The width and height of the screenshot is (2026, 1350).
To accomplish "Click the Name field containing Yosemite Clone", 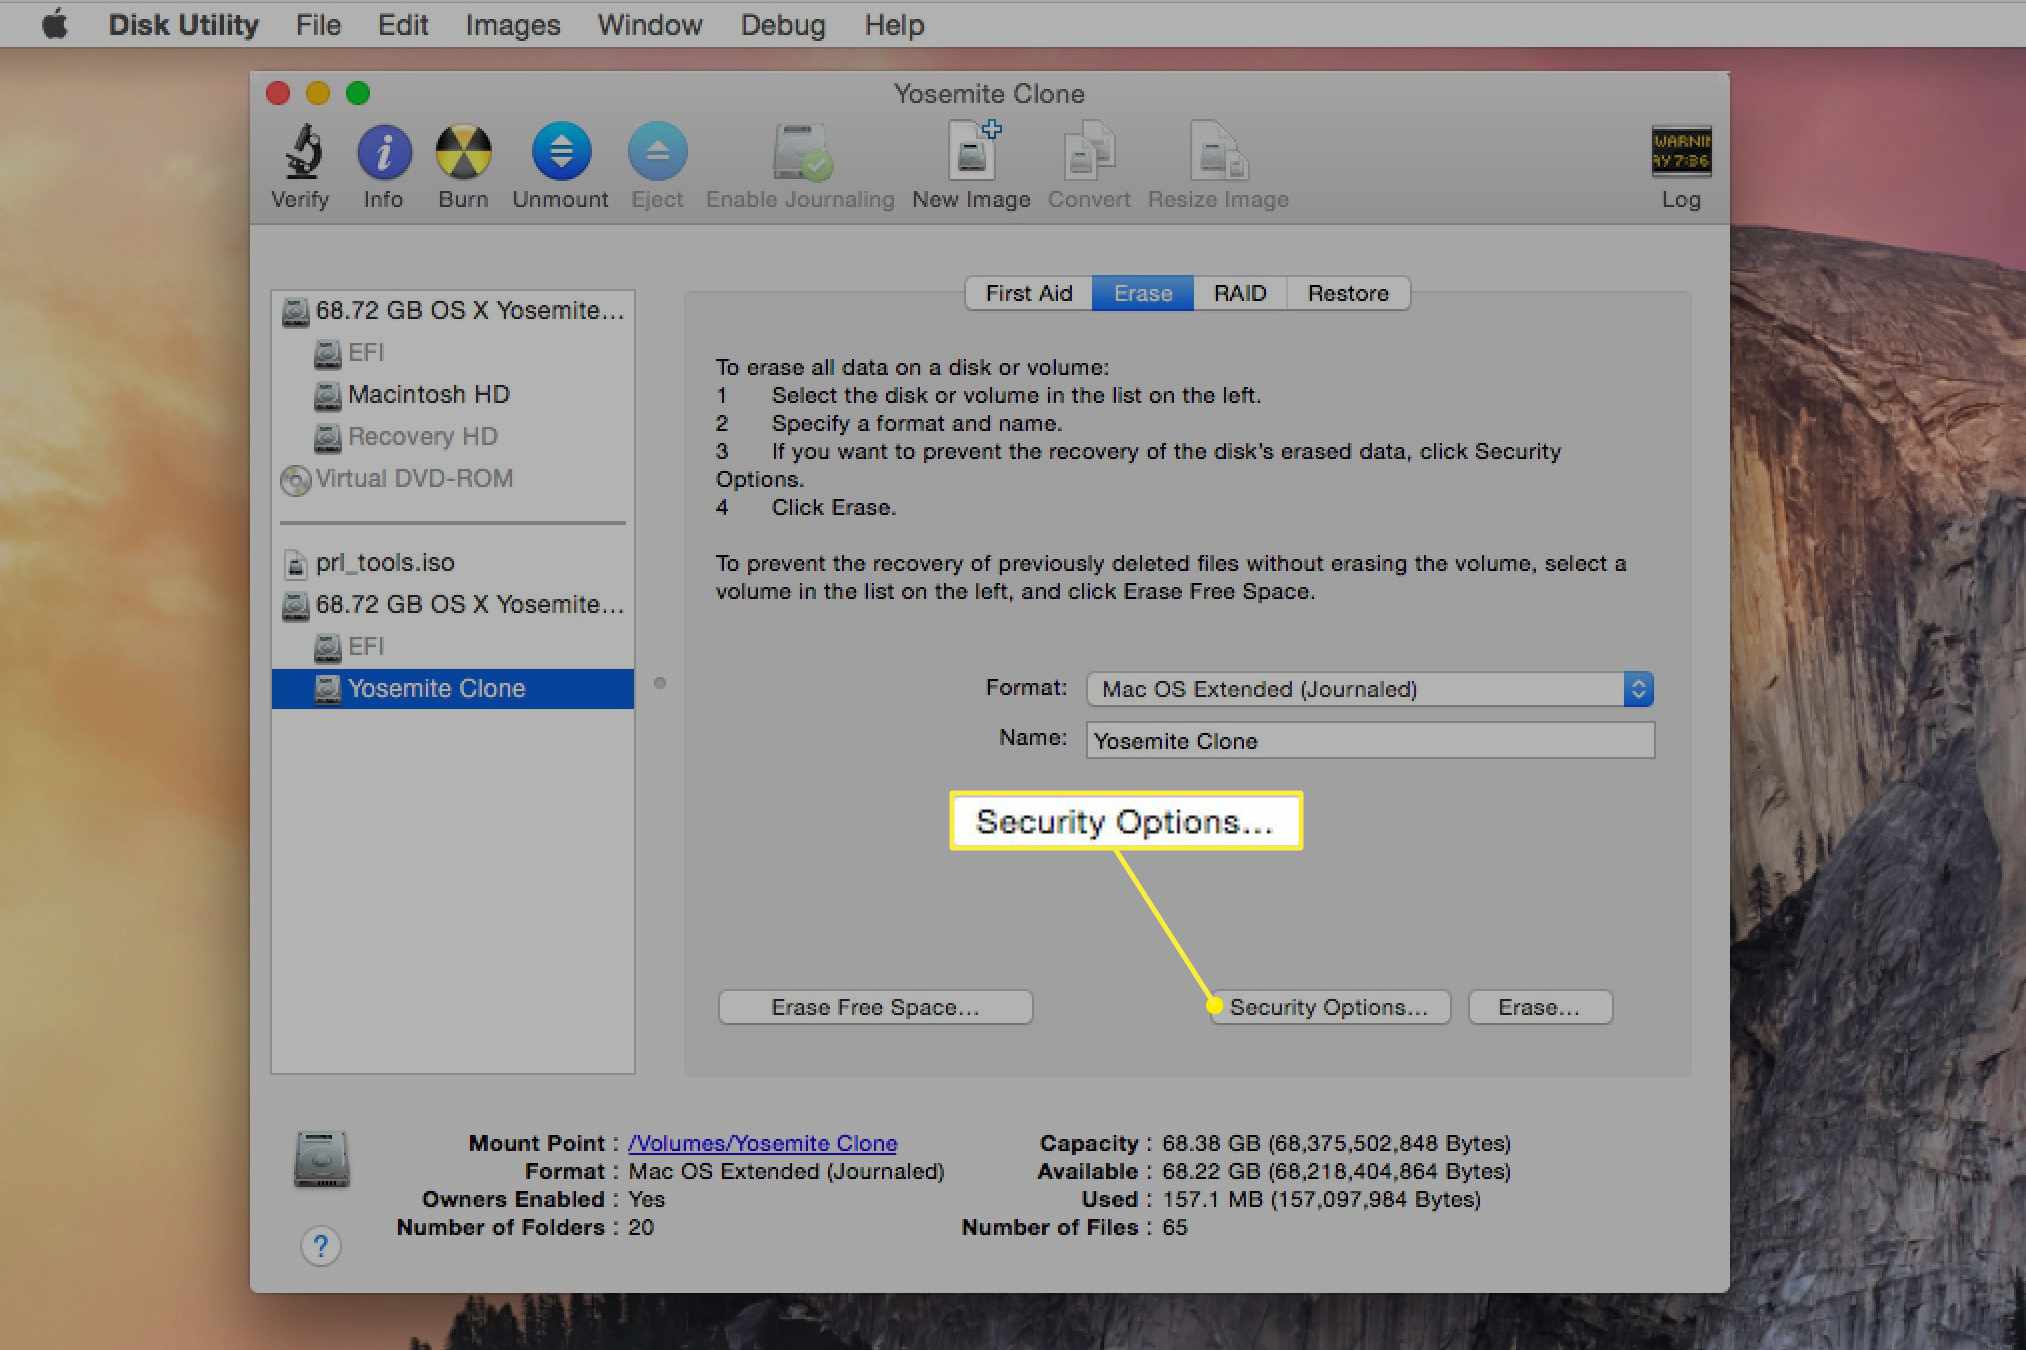I will (1370, 741).
